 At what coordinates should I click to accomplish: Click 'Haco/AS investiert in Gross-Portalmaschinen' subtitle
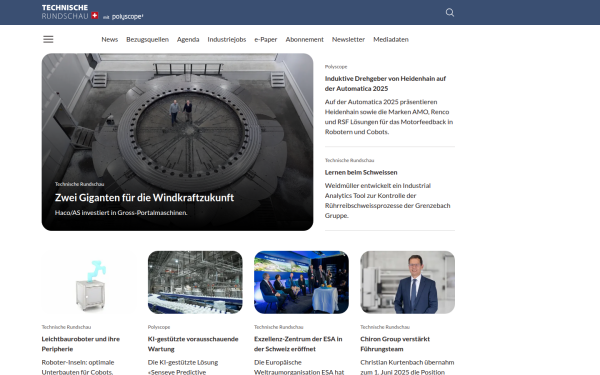(x=121, y=213)
